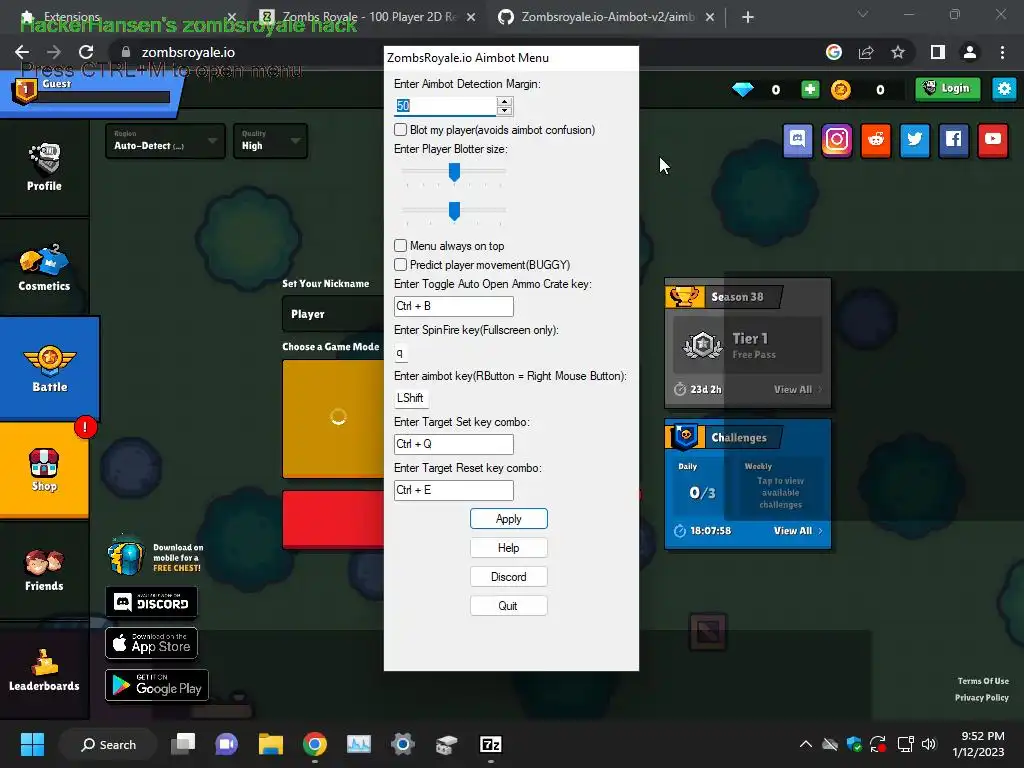The image size is (1024, 768).
Task: Open the Instagram social icon
Action: pos(837,140)
